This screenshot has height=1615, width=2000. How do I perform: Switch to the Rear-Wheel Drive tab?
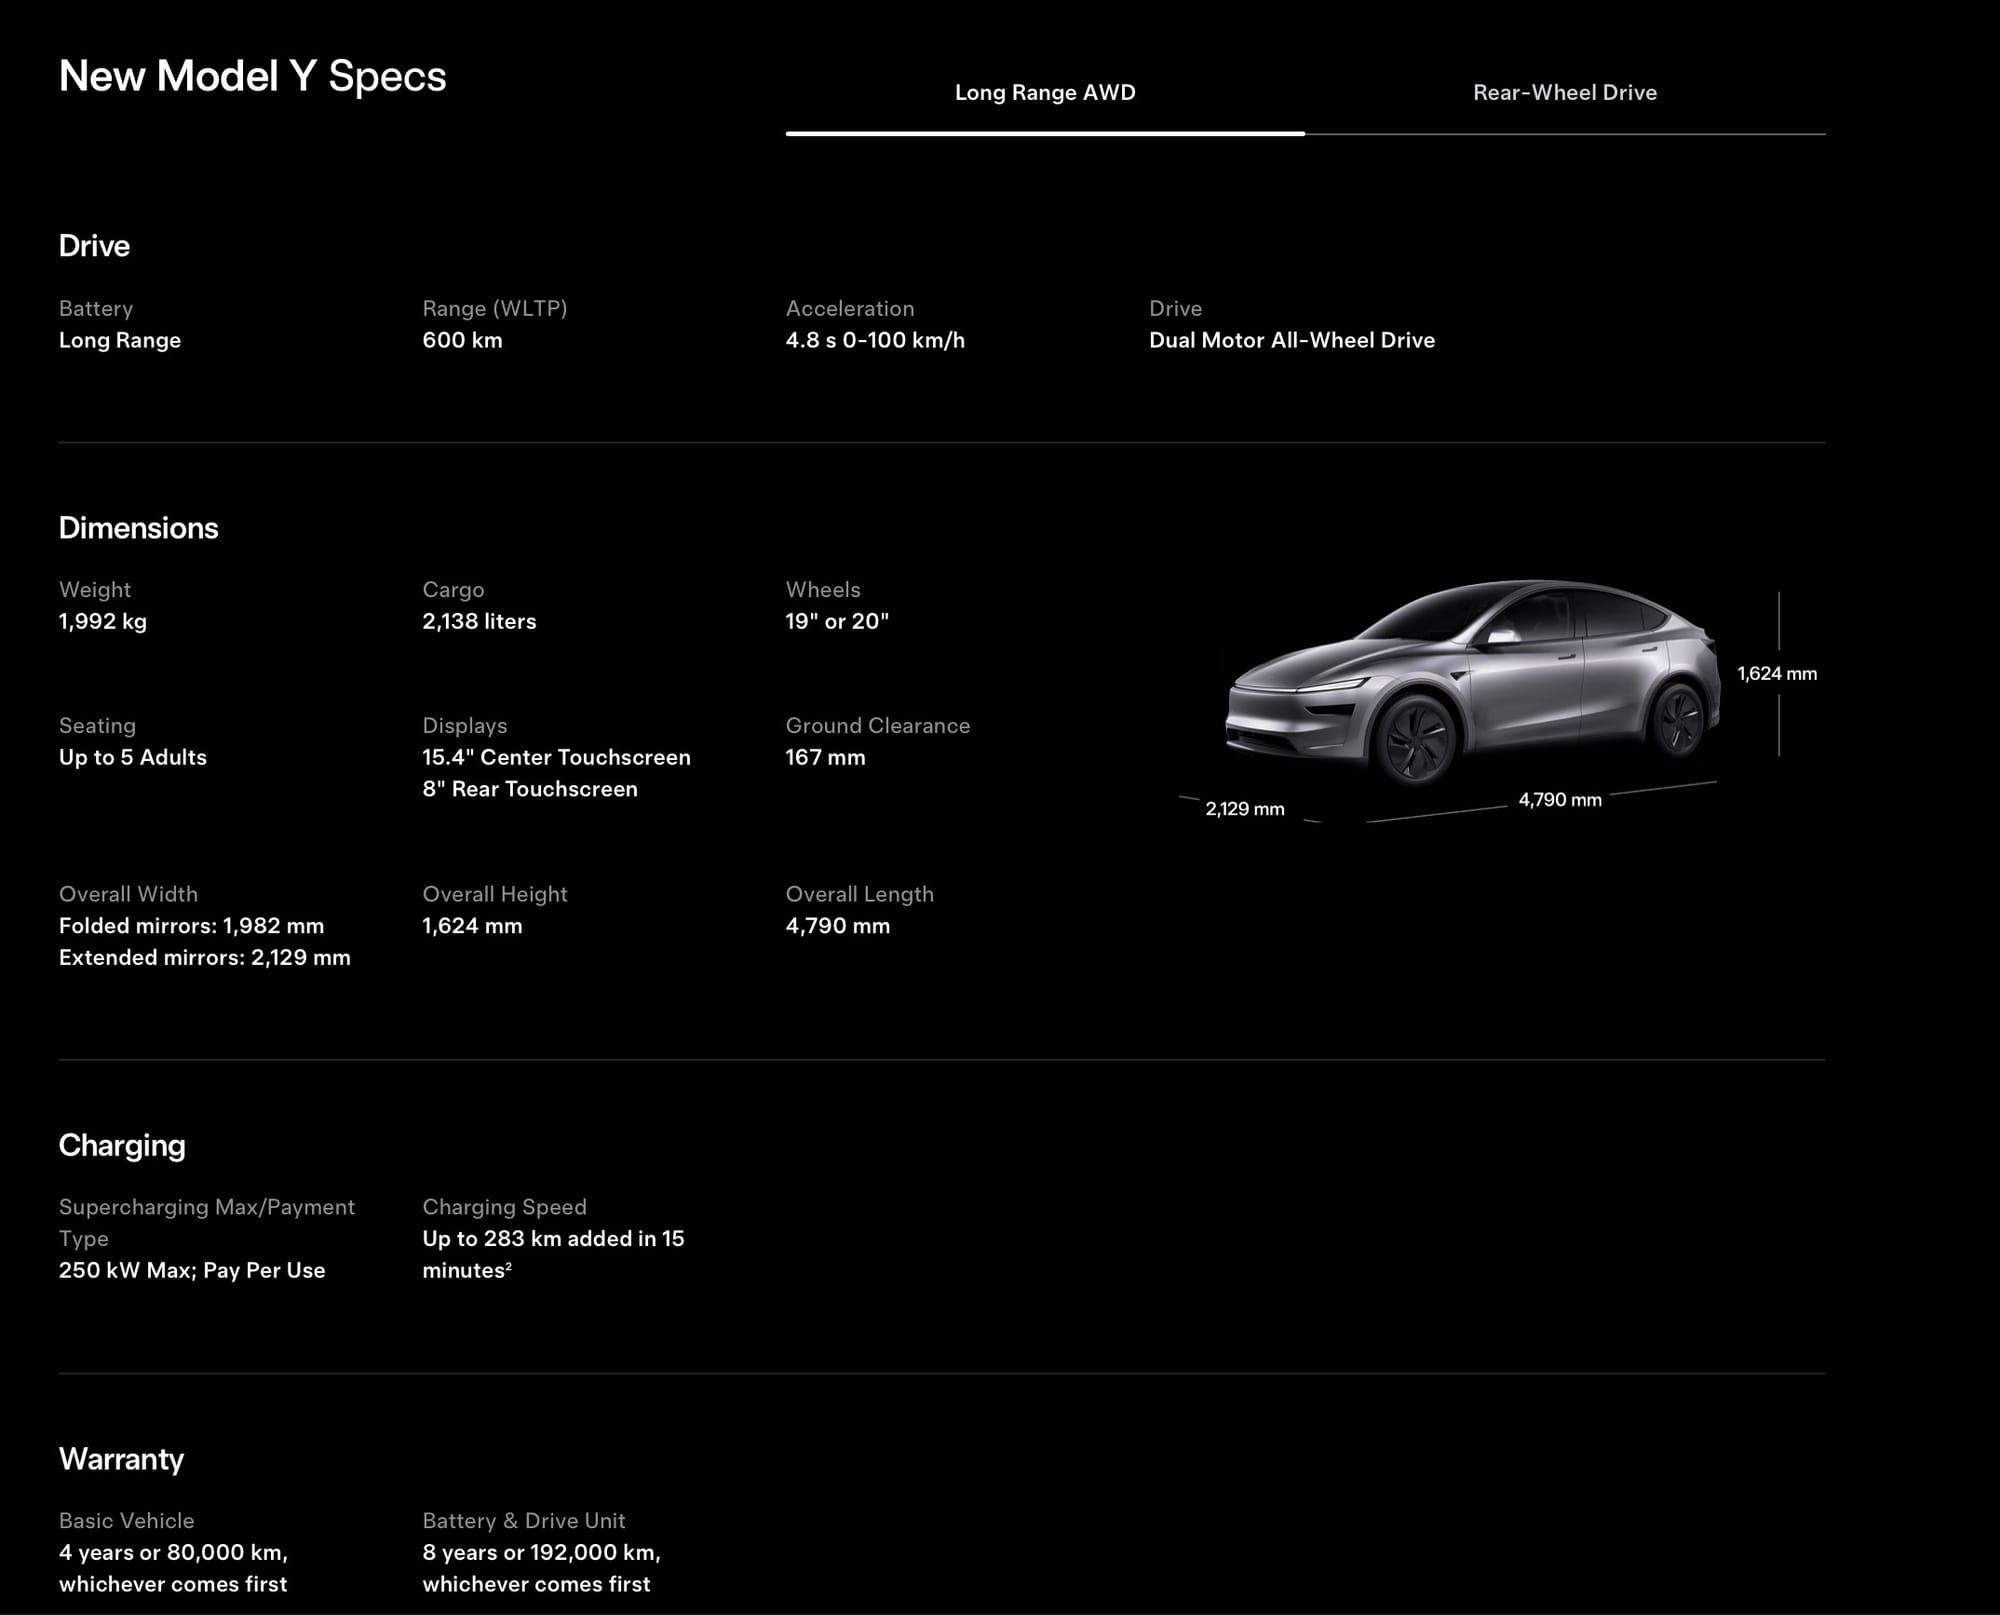click(1564, 93)
